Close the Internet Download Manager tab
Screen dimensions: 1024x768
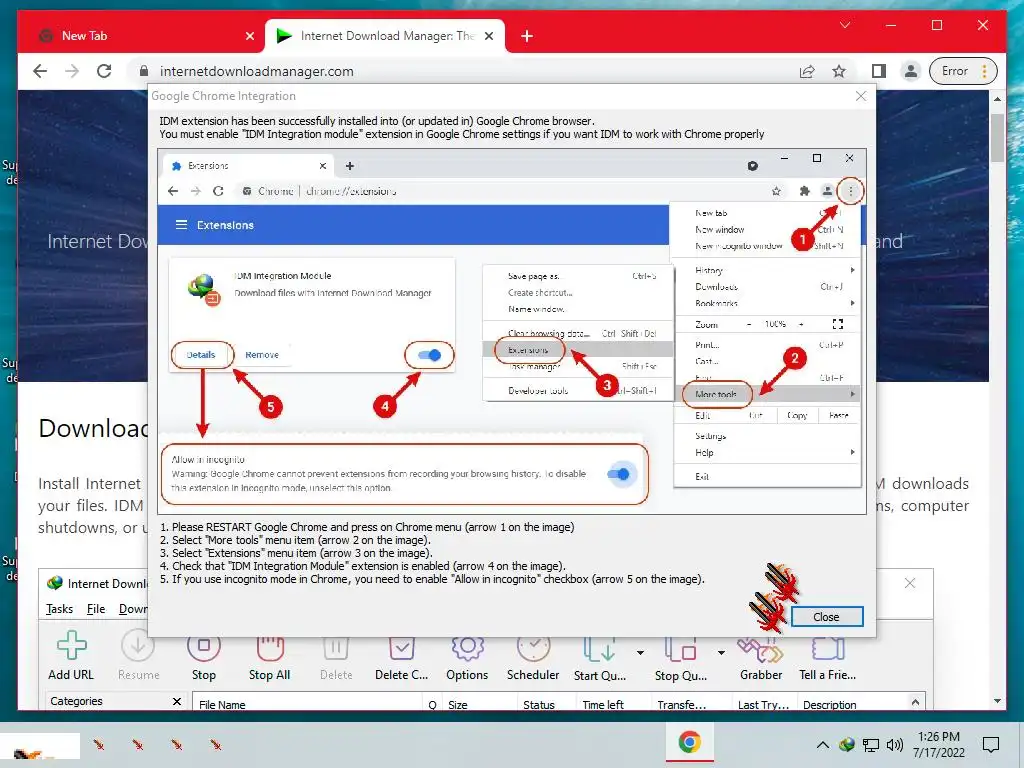click(488, 36)
